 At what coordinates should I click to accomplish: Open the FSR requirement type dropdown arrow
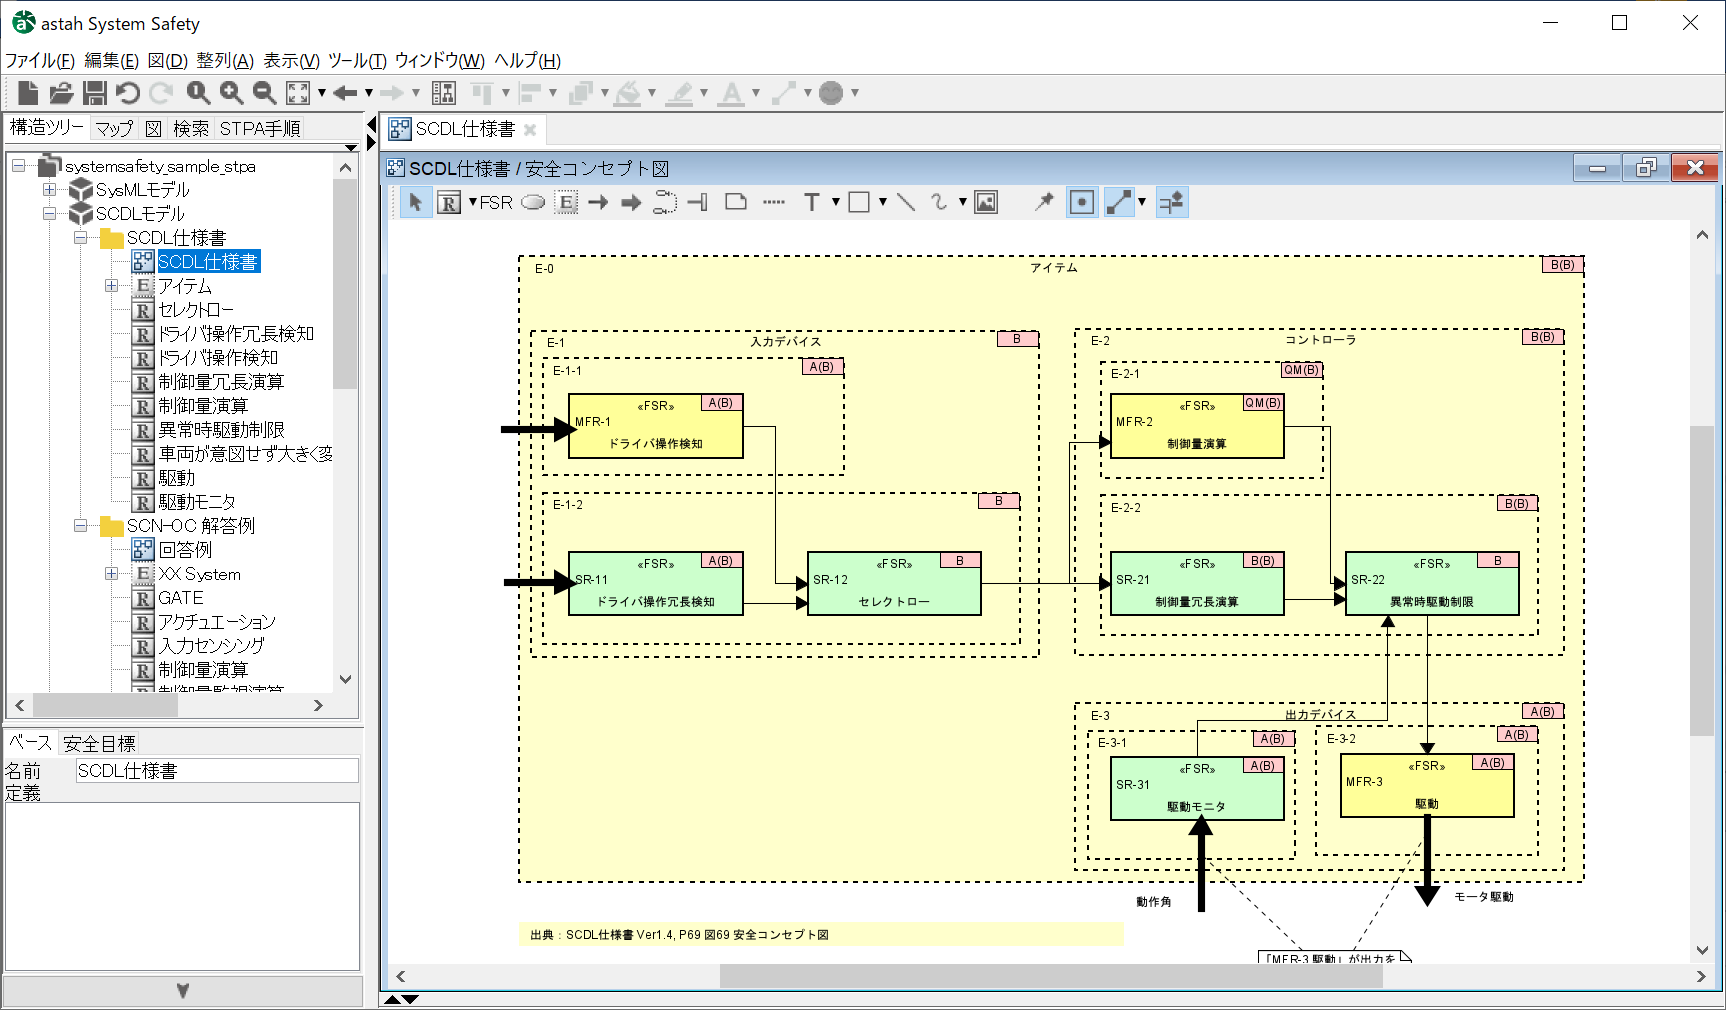473,203
